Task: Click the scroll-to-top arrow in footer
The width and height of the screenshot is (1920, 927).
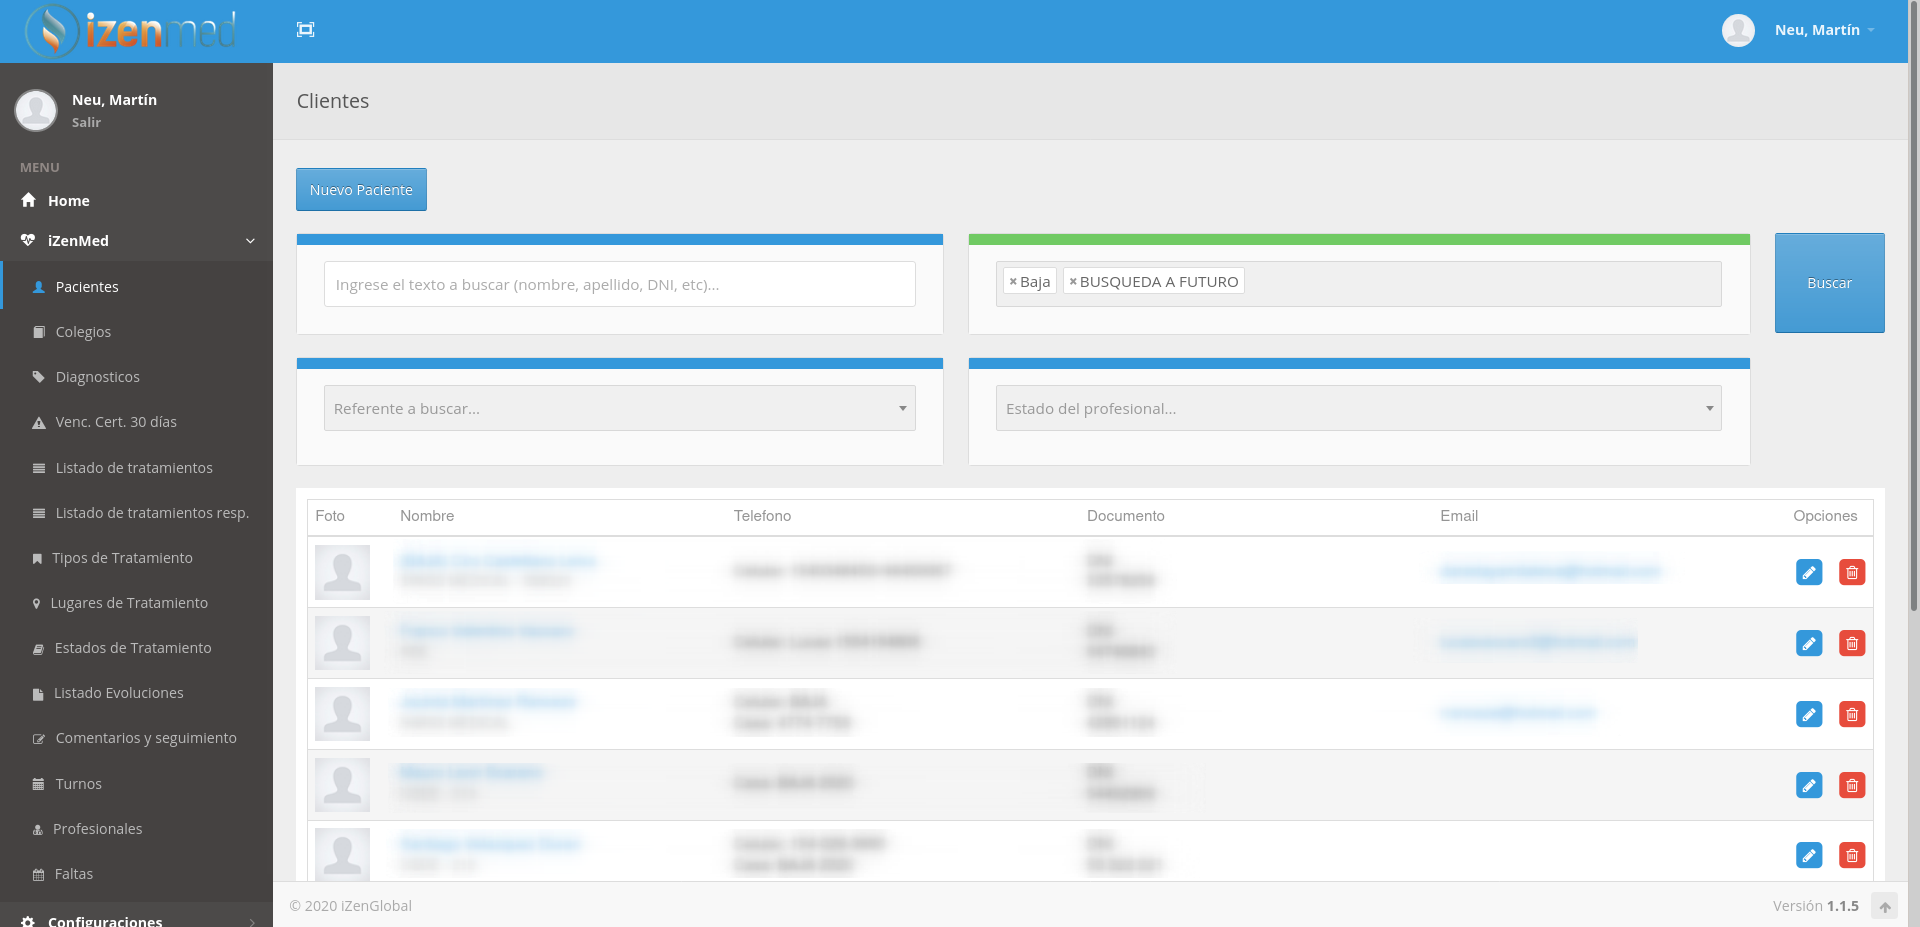Action: 1884,906
